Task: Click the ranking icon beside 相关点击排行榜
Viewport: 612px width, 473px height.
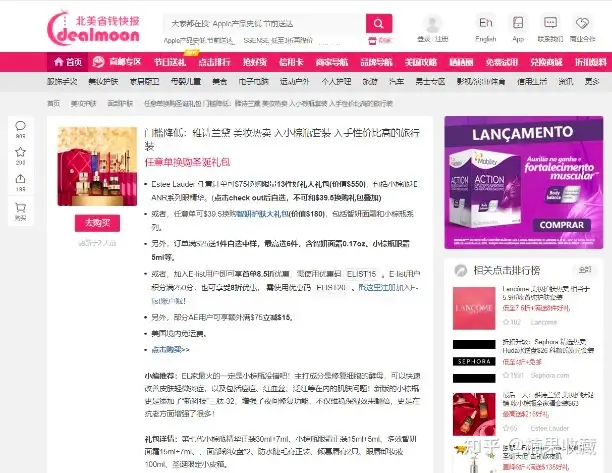Action: click(461, 270)
